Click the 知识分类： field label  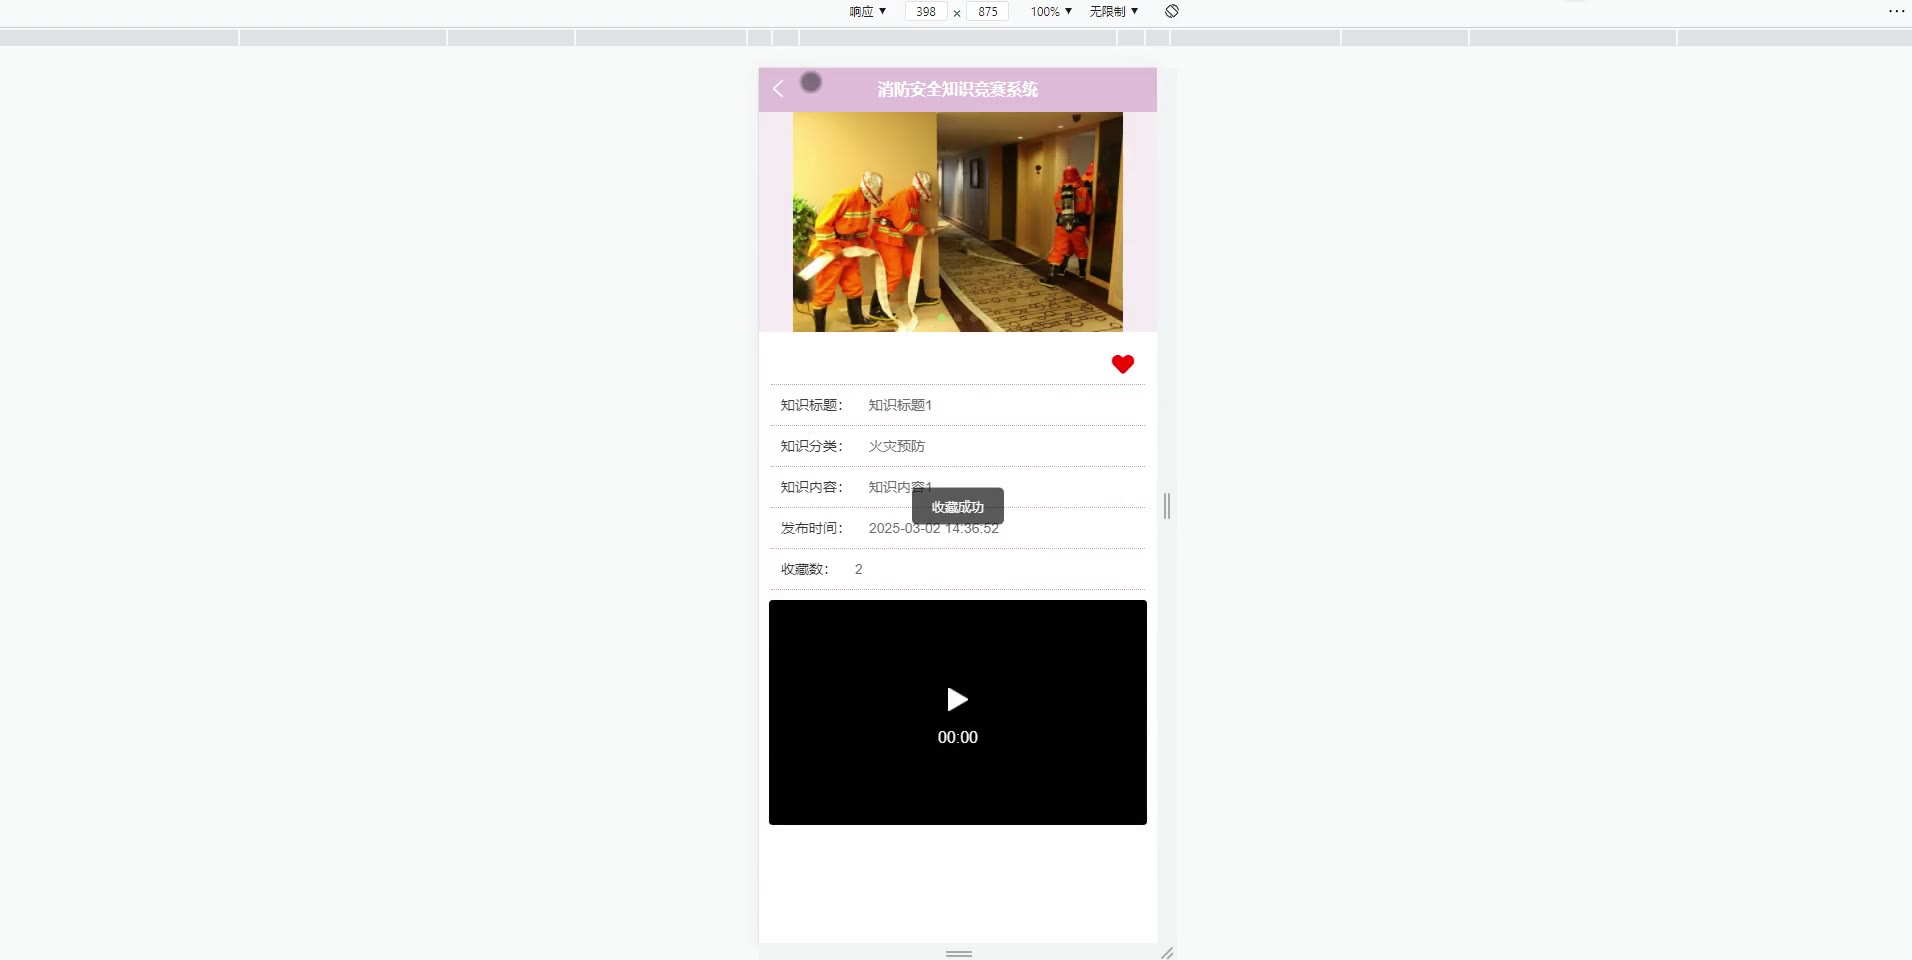point(812,446)
